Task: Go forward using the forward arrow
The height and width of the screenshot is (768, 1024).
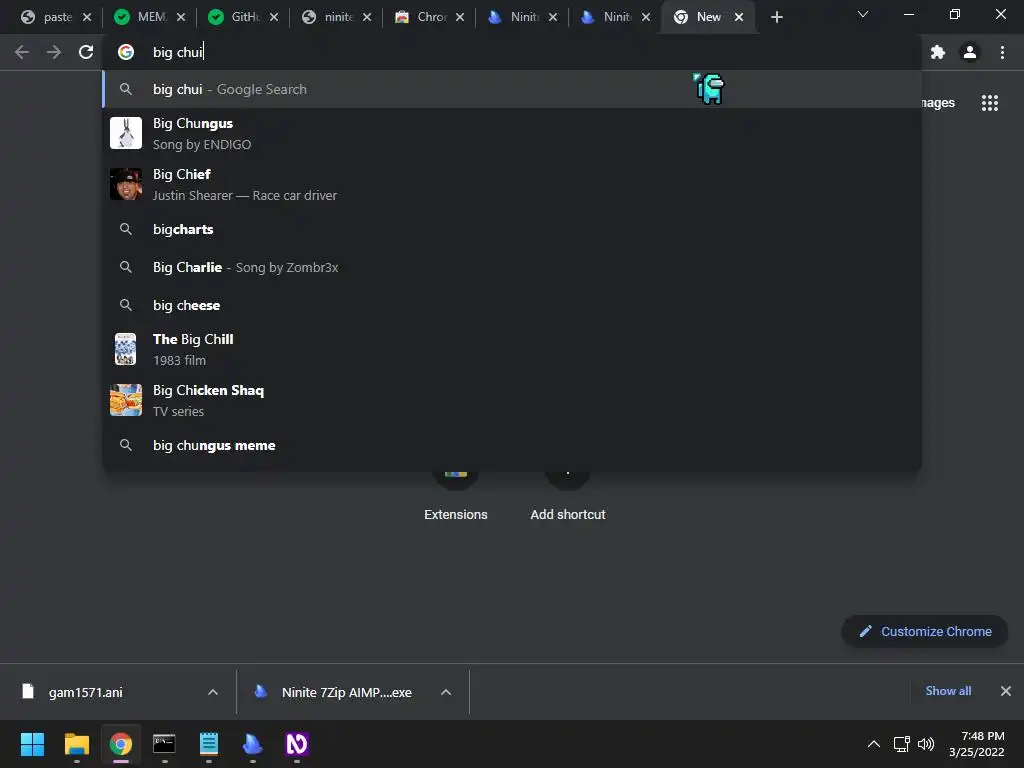Action: point(54,52)
